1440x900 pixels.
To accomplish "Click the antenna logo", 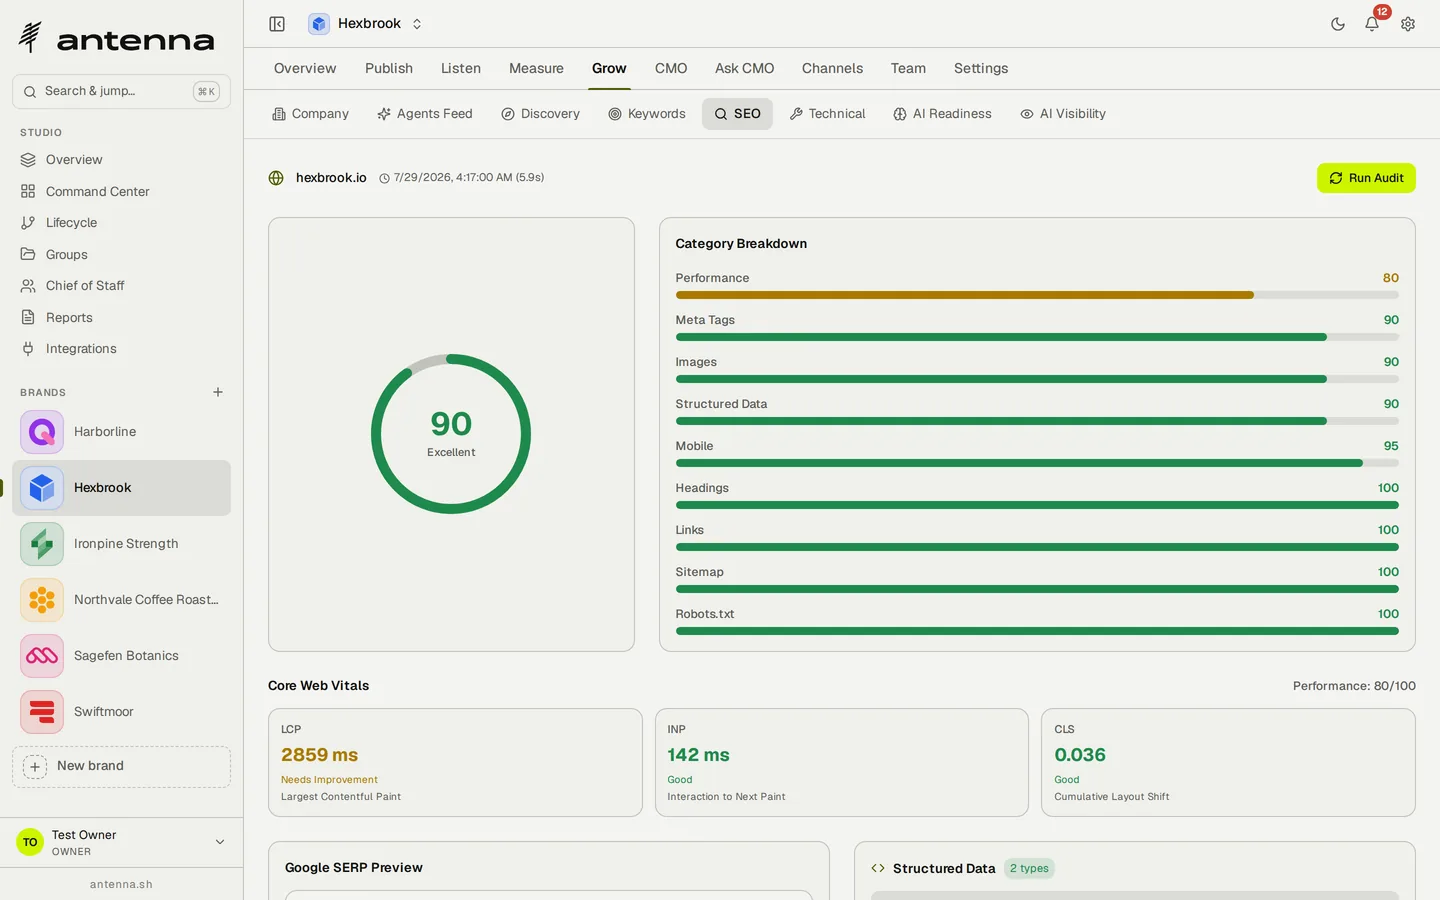I will (117, 38).
